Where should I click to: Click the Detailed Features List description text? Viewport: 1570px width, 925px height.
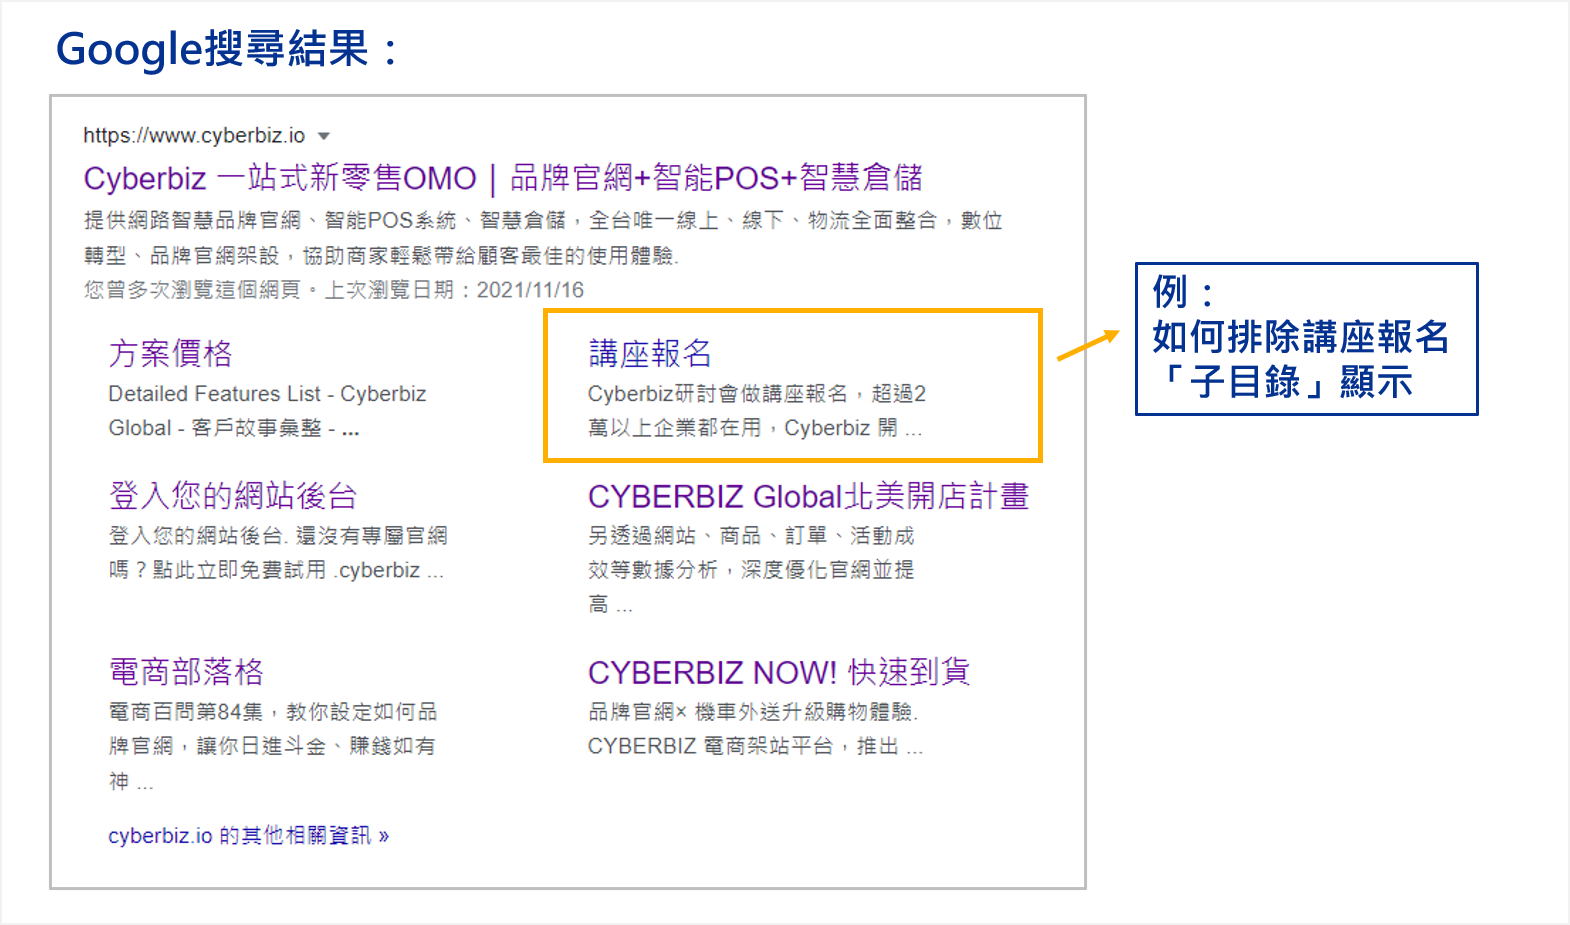pyautogui.click(x=267, y=410)
